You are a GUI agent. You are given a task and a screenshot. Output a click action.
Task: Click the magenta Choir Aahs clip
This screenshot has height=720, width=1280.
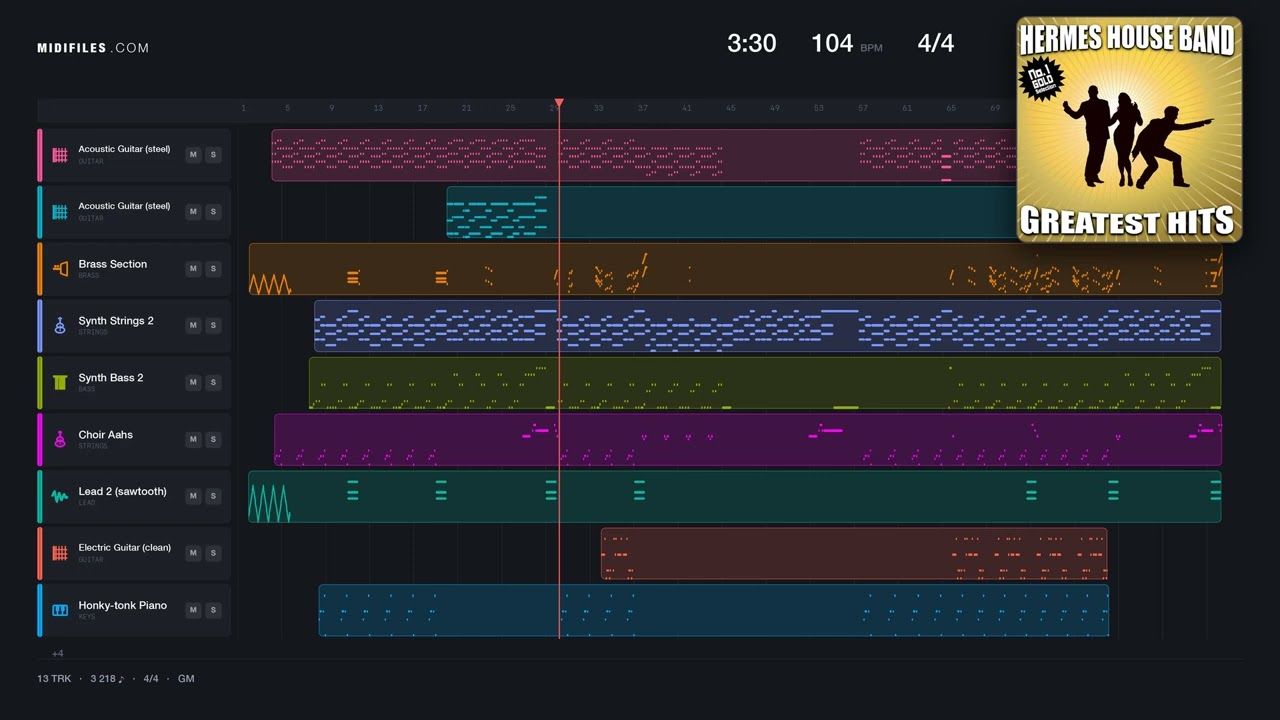tap(748, 440)
